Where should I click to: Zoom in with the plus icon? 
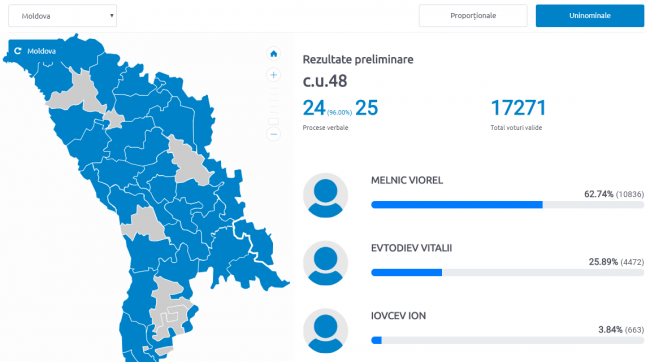274,75
